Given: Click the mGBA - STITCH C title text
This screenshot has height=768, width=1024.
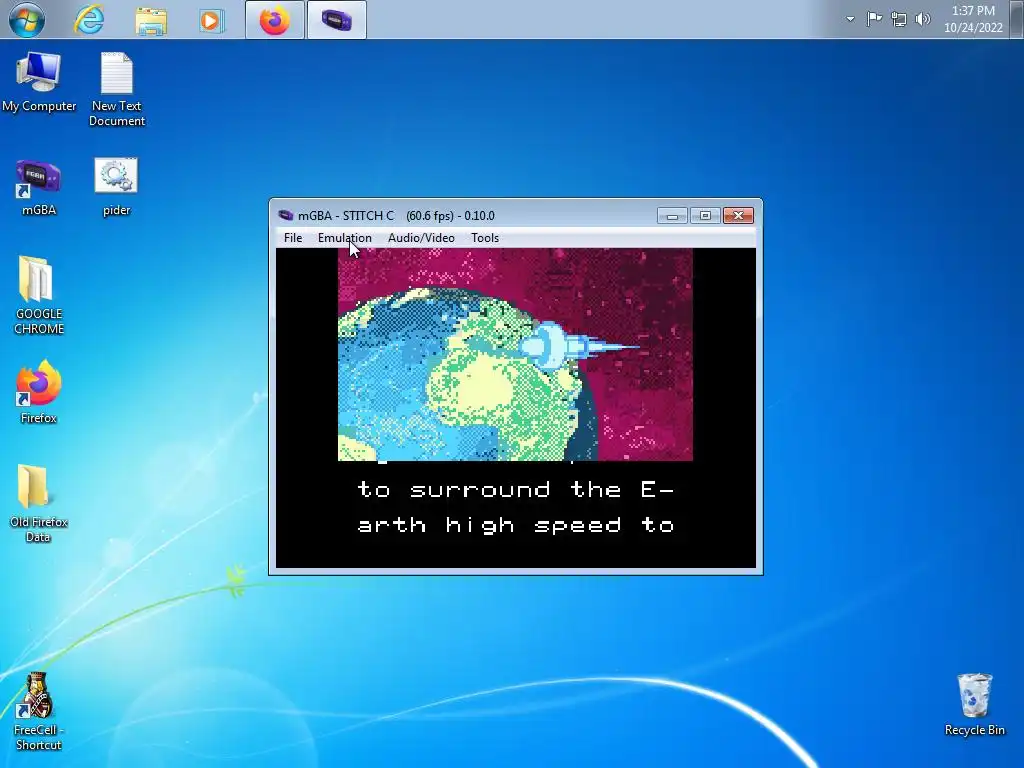Looking at the screenshot, I should 346,216.
